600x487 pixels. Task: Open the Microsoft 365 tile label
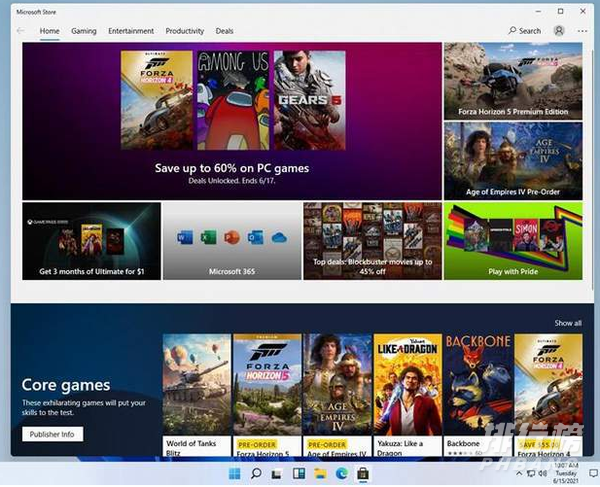click(232, 271)
